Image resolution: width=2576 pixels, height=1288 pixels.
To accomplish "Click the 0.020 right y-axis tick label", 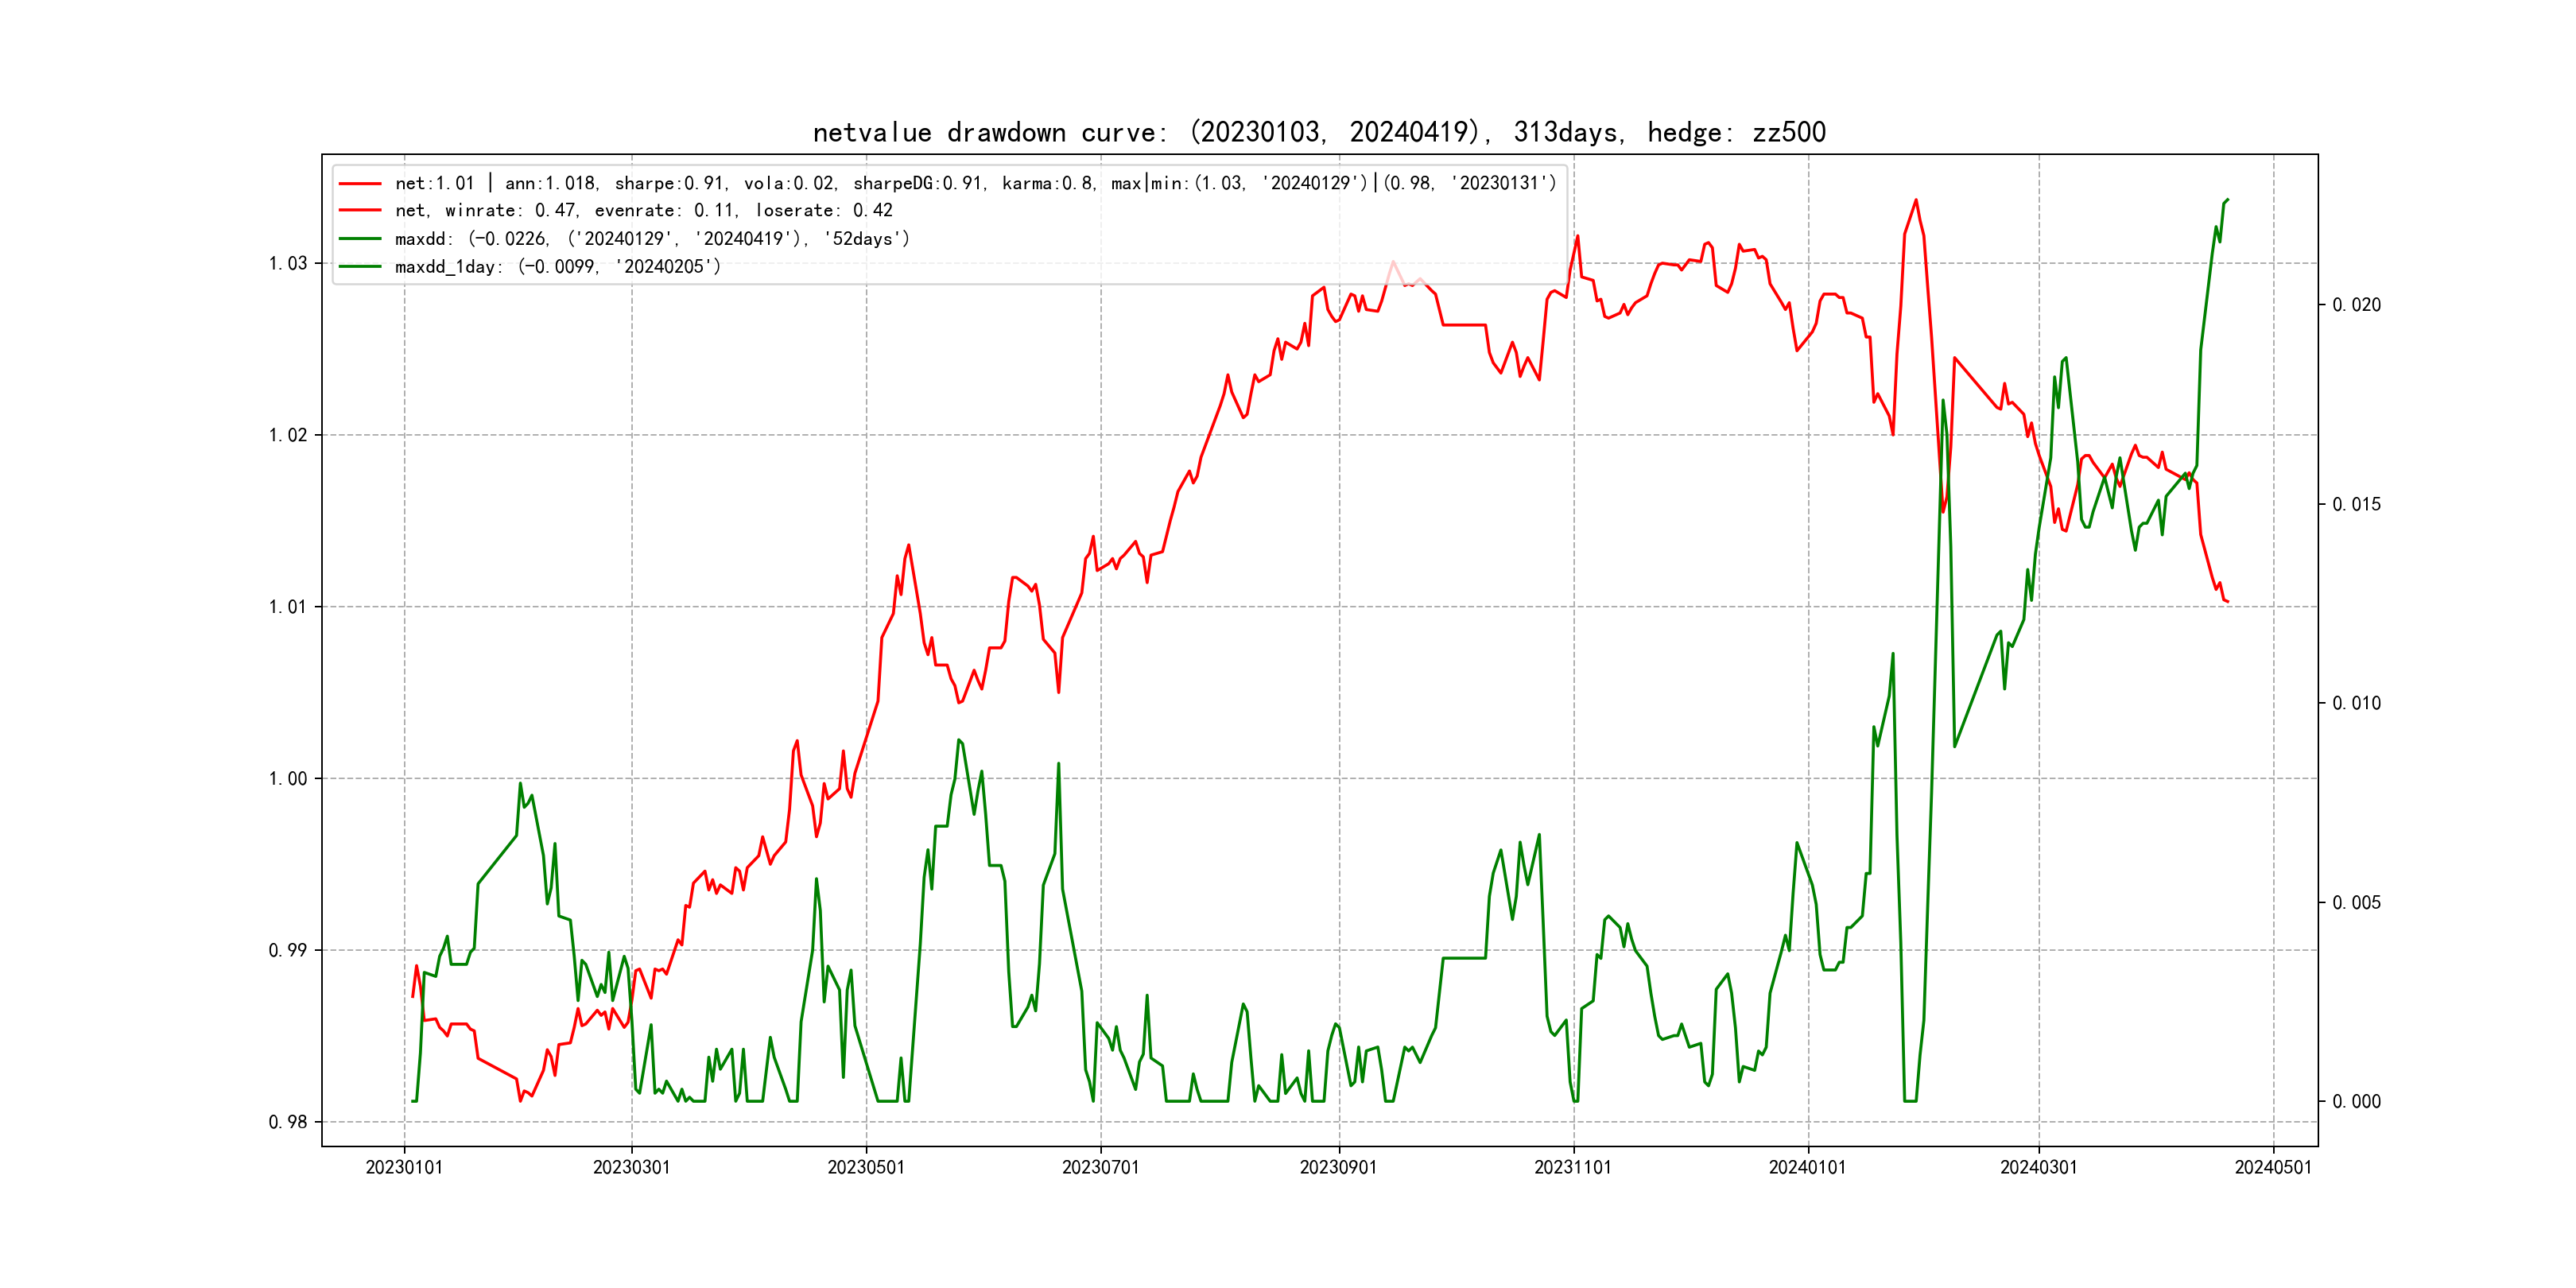I will pos(2357,305).
